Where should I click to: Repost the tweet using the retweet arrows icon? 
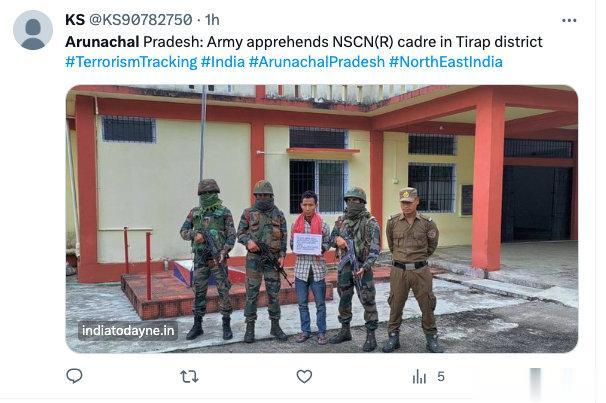[x=189, y=376]
